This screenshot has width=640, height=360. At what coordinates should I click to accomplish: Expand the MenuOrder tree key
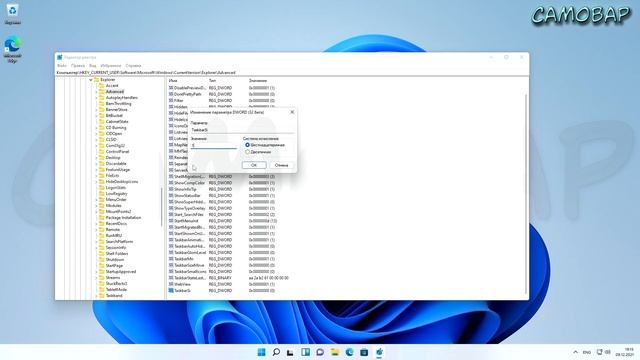click(96, 200)
